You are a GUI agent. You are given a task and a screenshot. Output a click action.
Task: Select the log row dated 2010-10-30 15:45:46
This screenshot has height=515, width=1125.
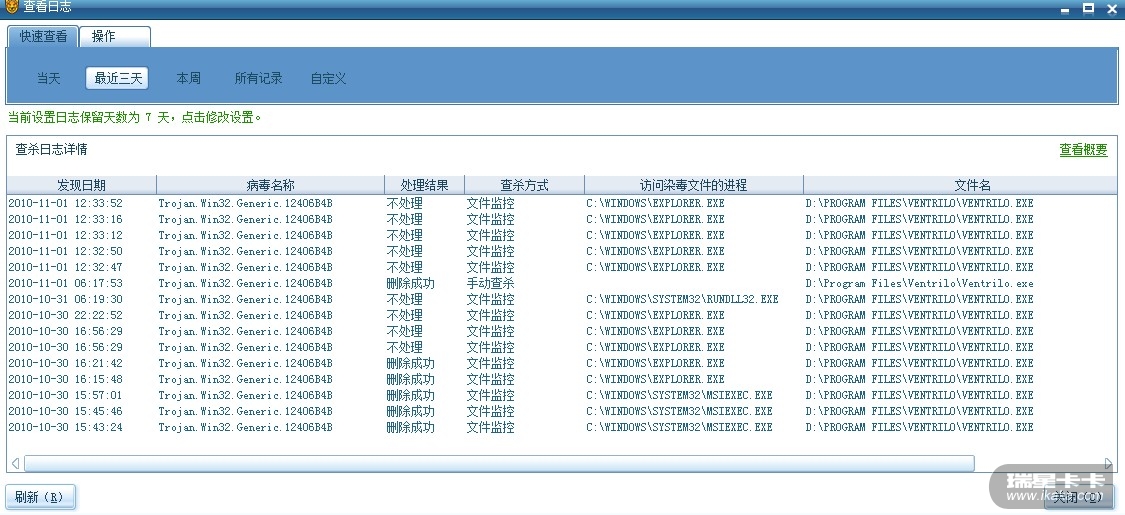point(562,411)
